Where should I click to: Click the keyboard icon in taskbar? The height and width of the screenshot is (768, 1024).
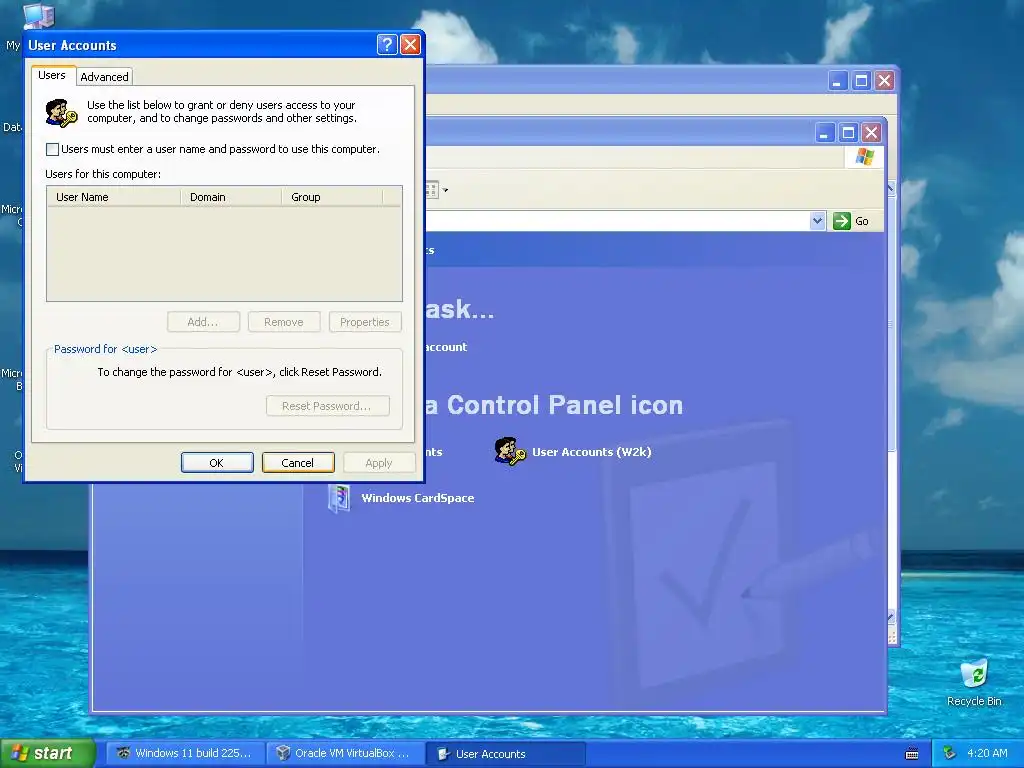[912, 754]
